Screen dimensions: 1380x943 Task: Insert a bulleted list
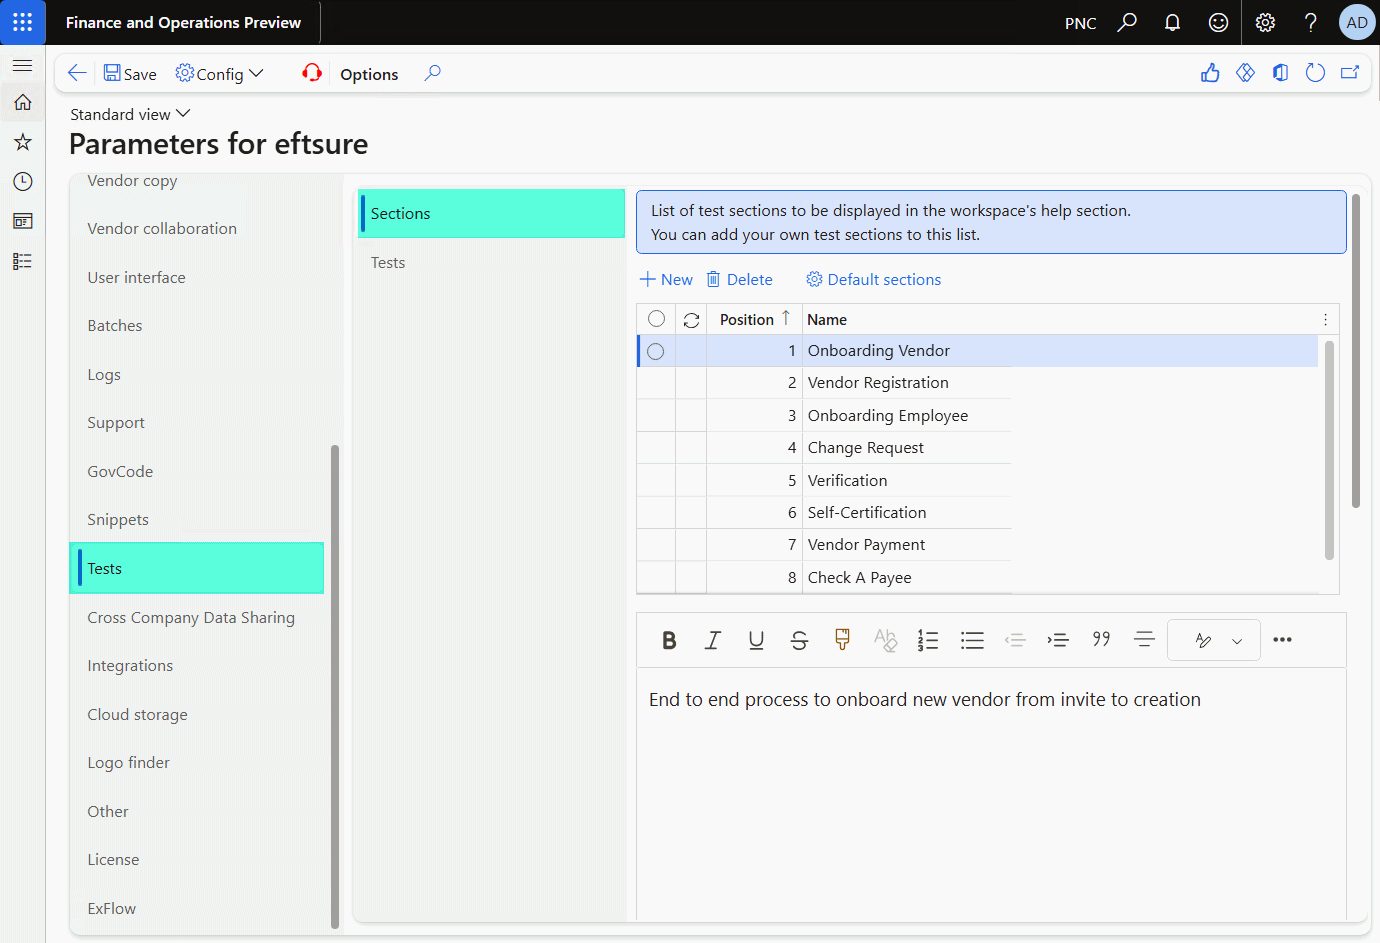coord(972,640)
